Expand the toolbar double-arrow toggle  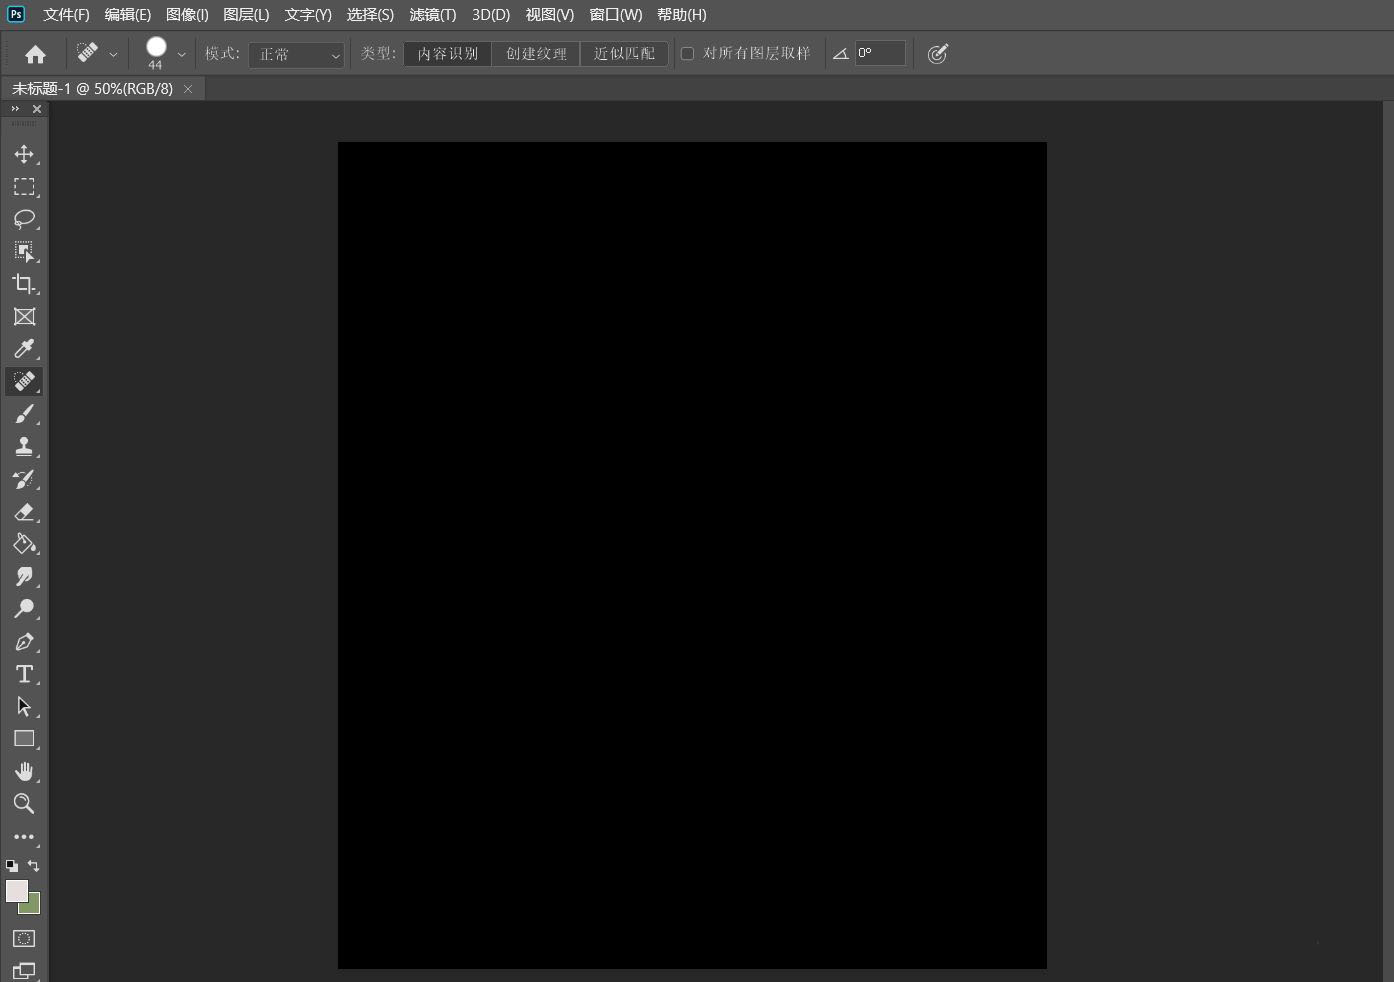pyautogui.click(x=15, y=108)
